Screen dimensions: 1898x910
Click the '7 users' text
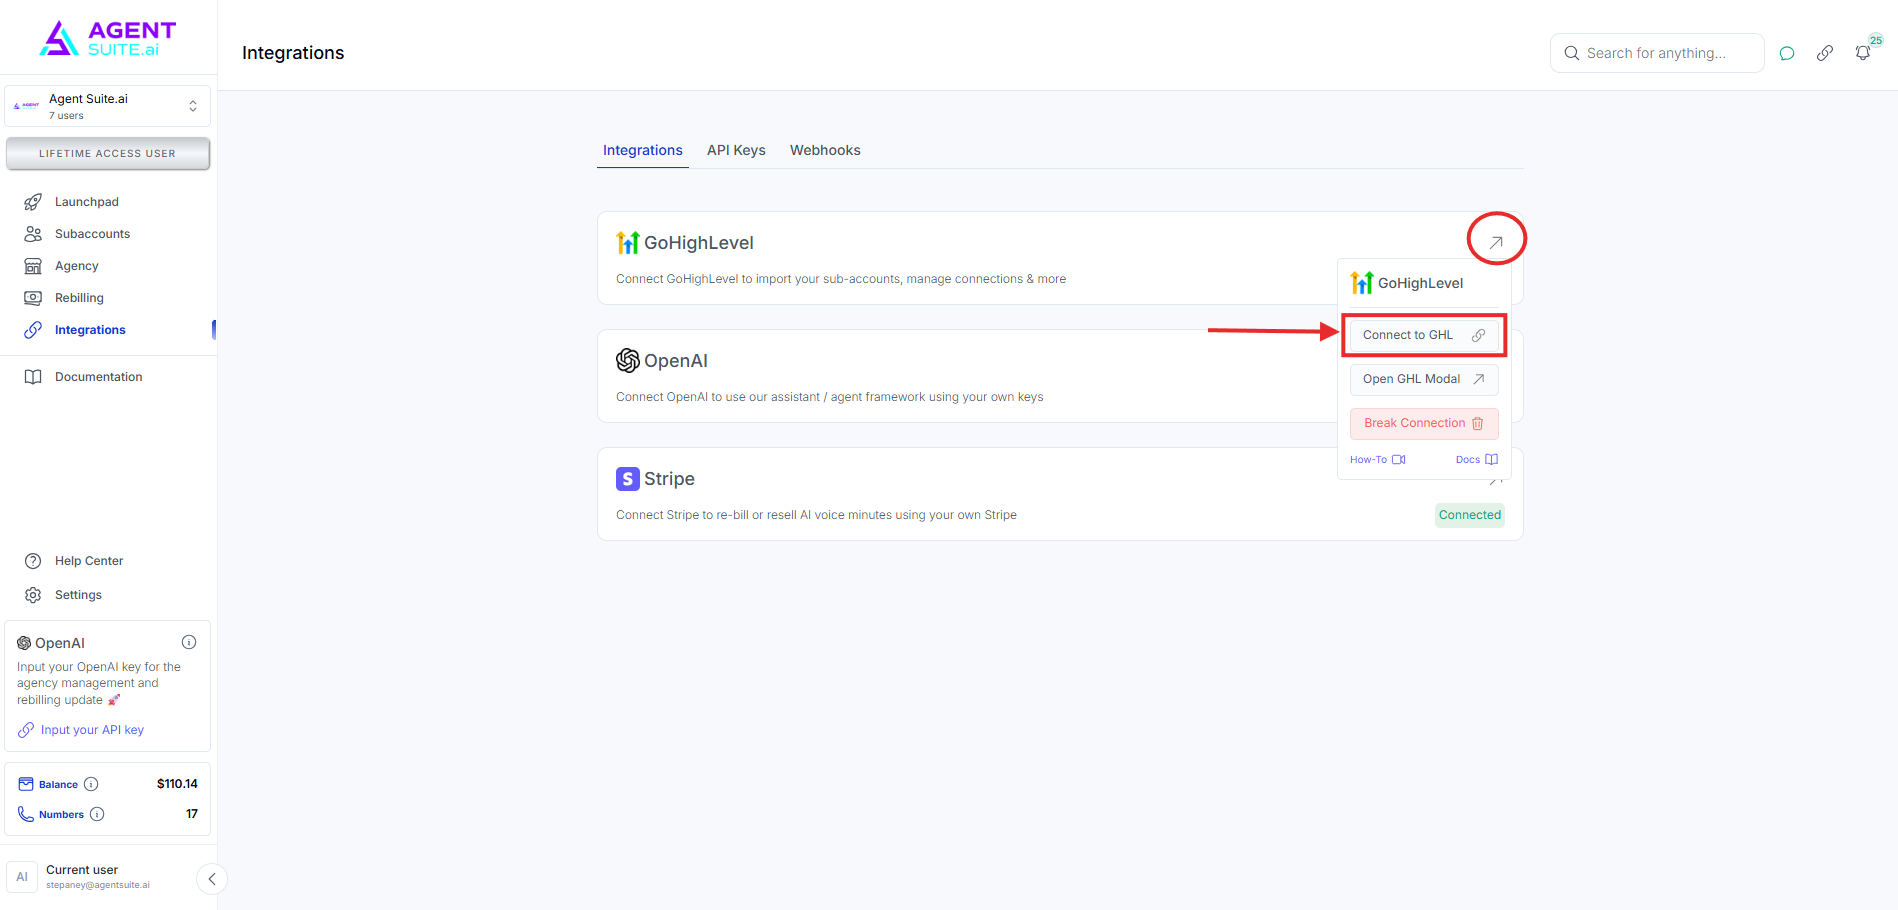[x=66, y=116]
